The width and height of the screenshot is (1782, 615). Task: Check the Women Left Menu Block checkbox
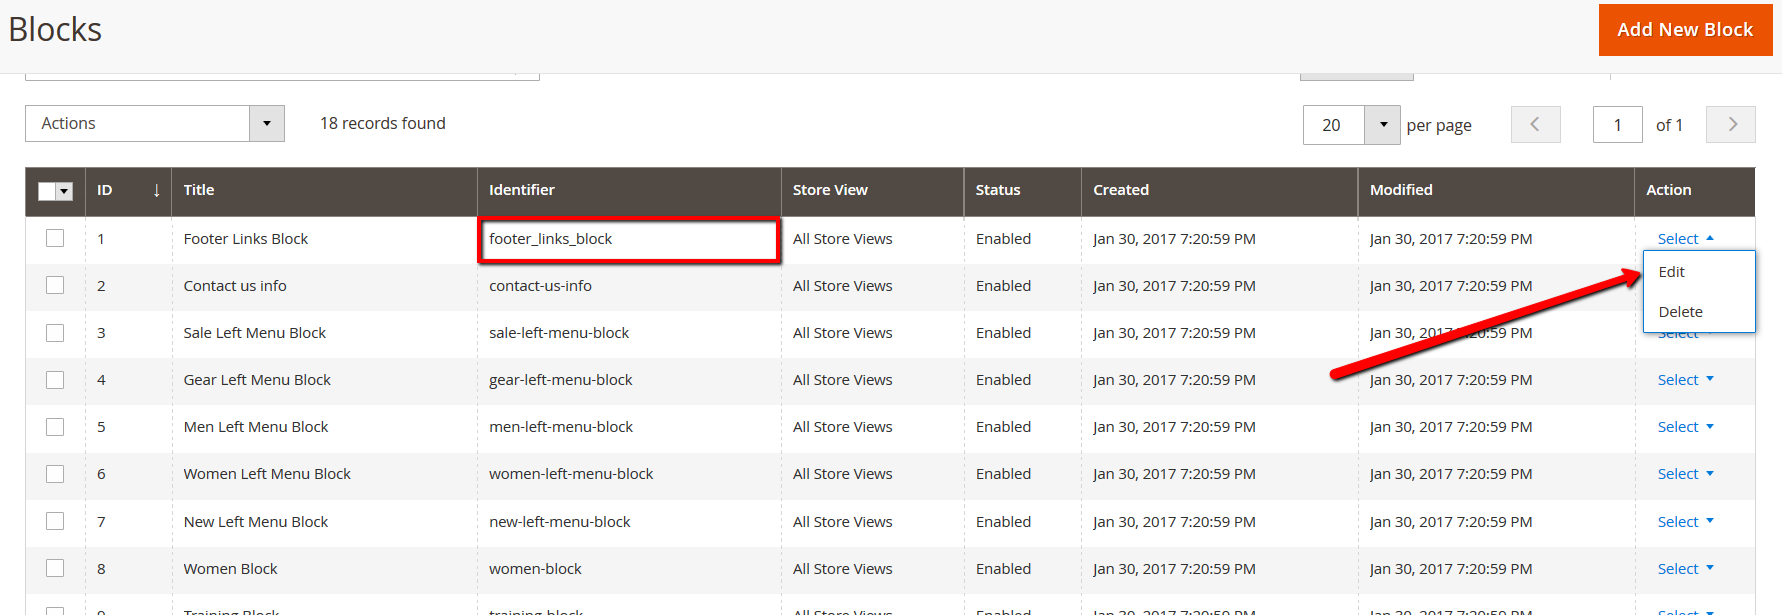coord(55,474)
